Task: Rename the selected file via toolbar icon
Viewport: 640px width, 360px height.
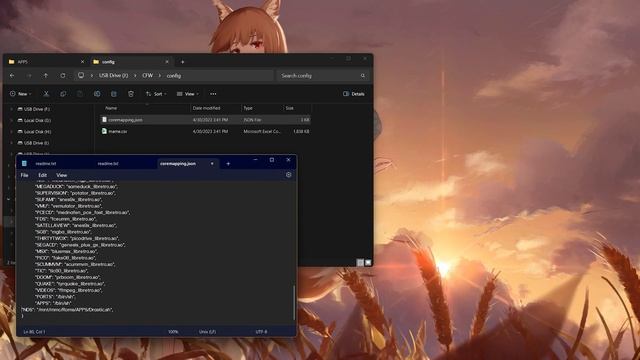Action: click(97, 94)
